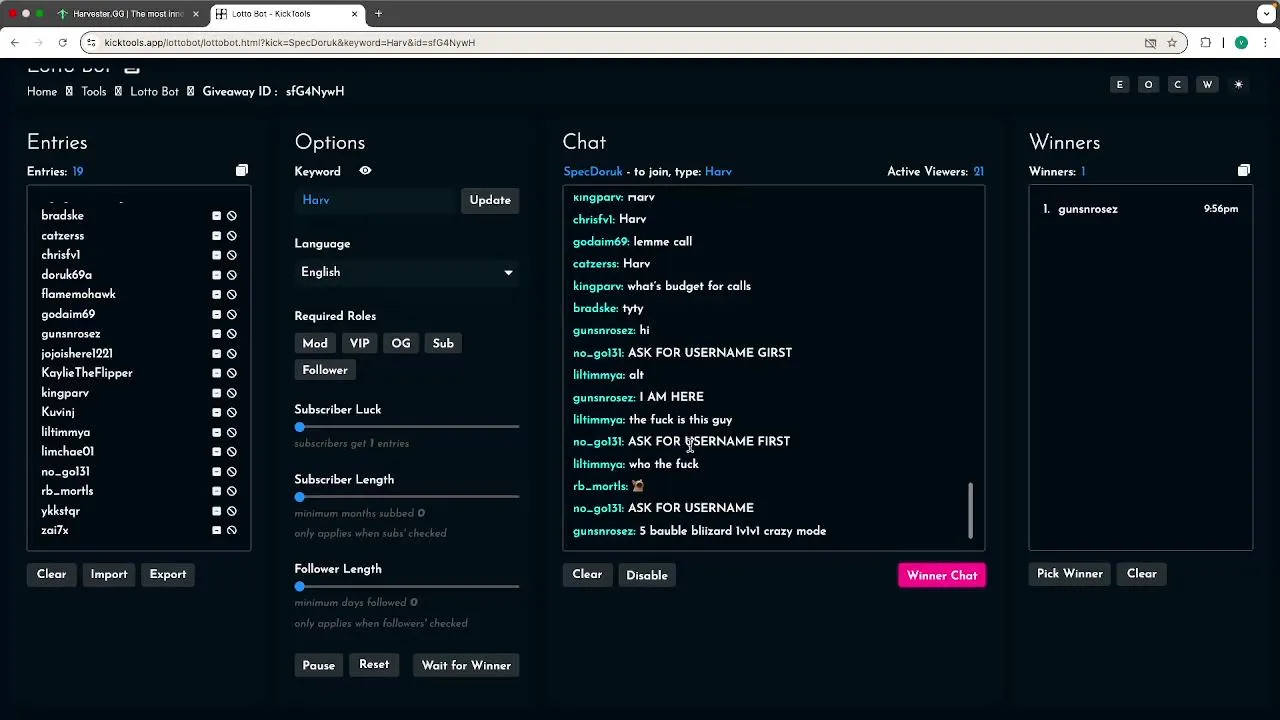Pause the giveaway
This screenshot has width=1280, height=720.
[319, 665]
